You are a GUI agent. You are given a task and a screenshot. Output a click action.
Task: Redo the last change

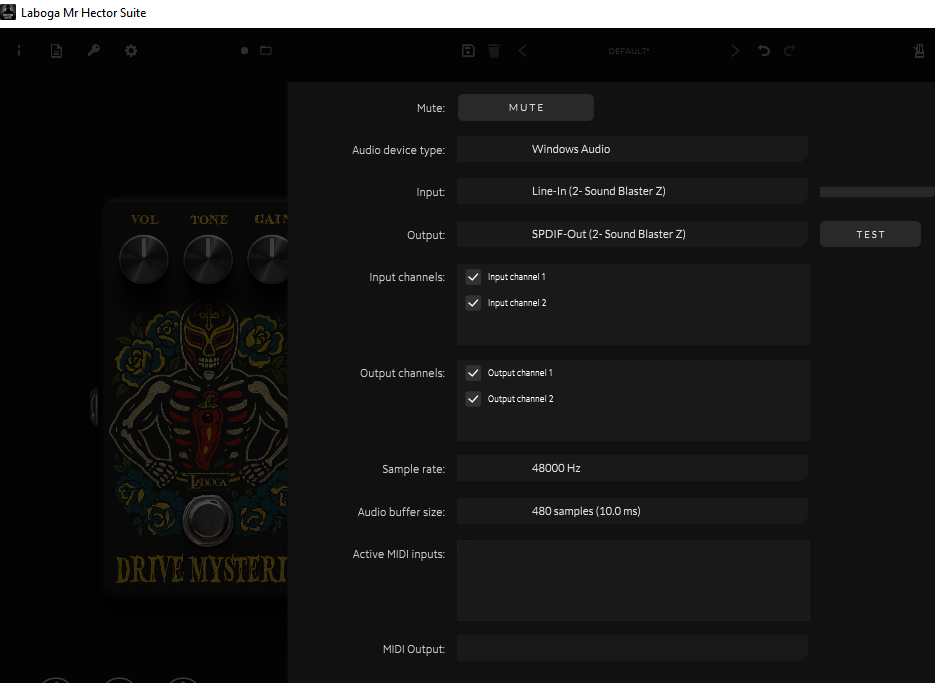[790, 51]
